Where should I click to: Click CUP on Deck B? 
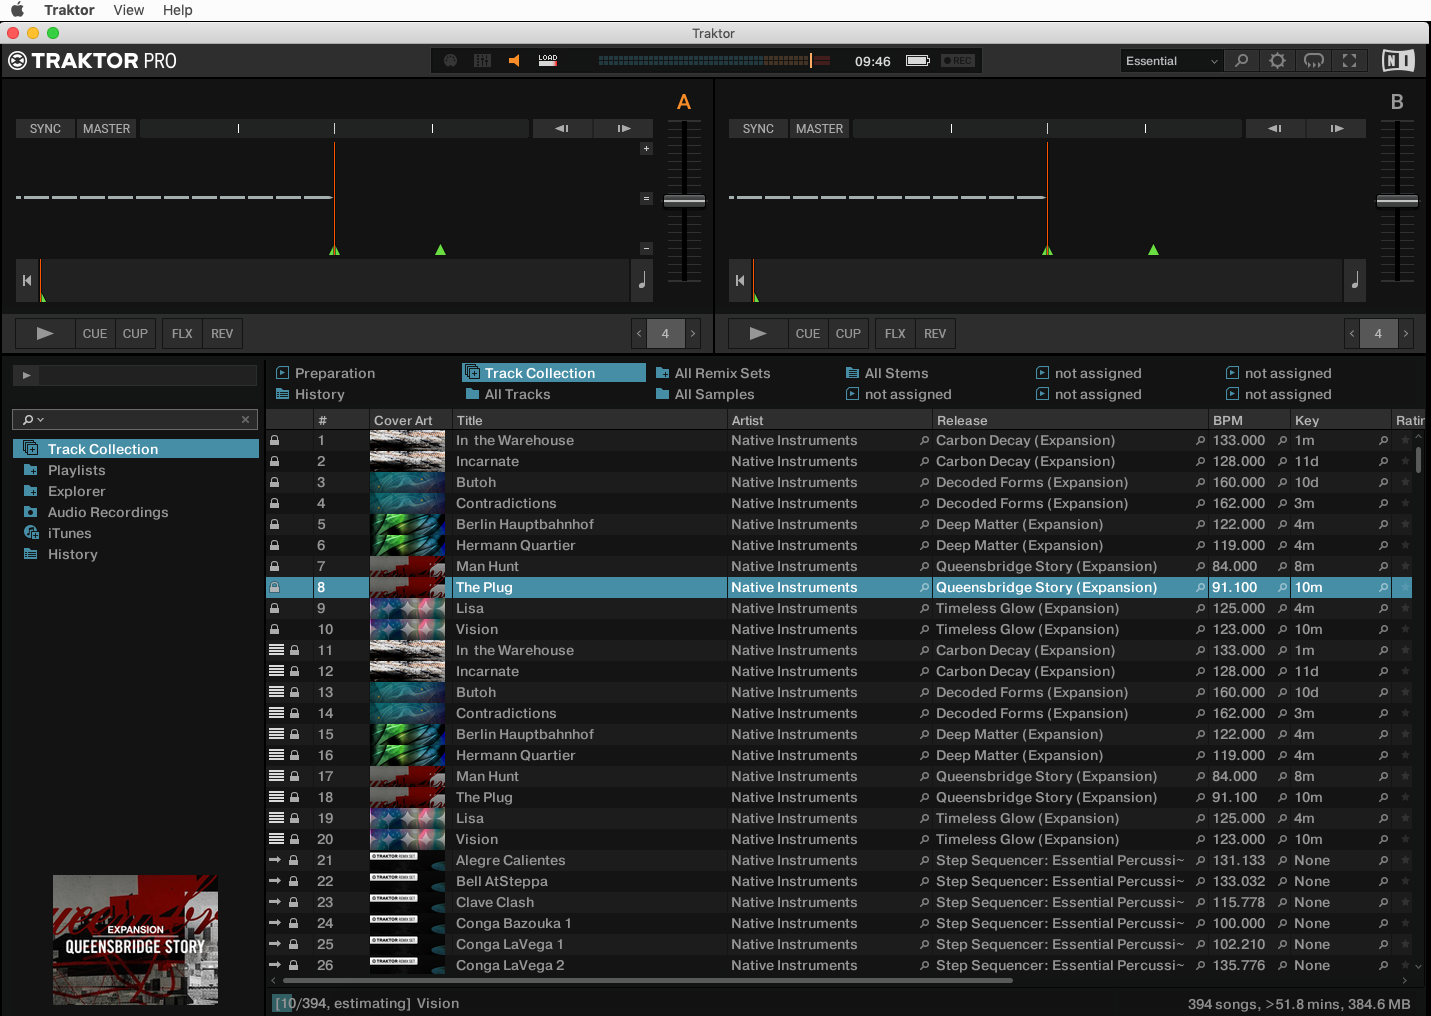coord(848,334)
